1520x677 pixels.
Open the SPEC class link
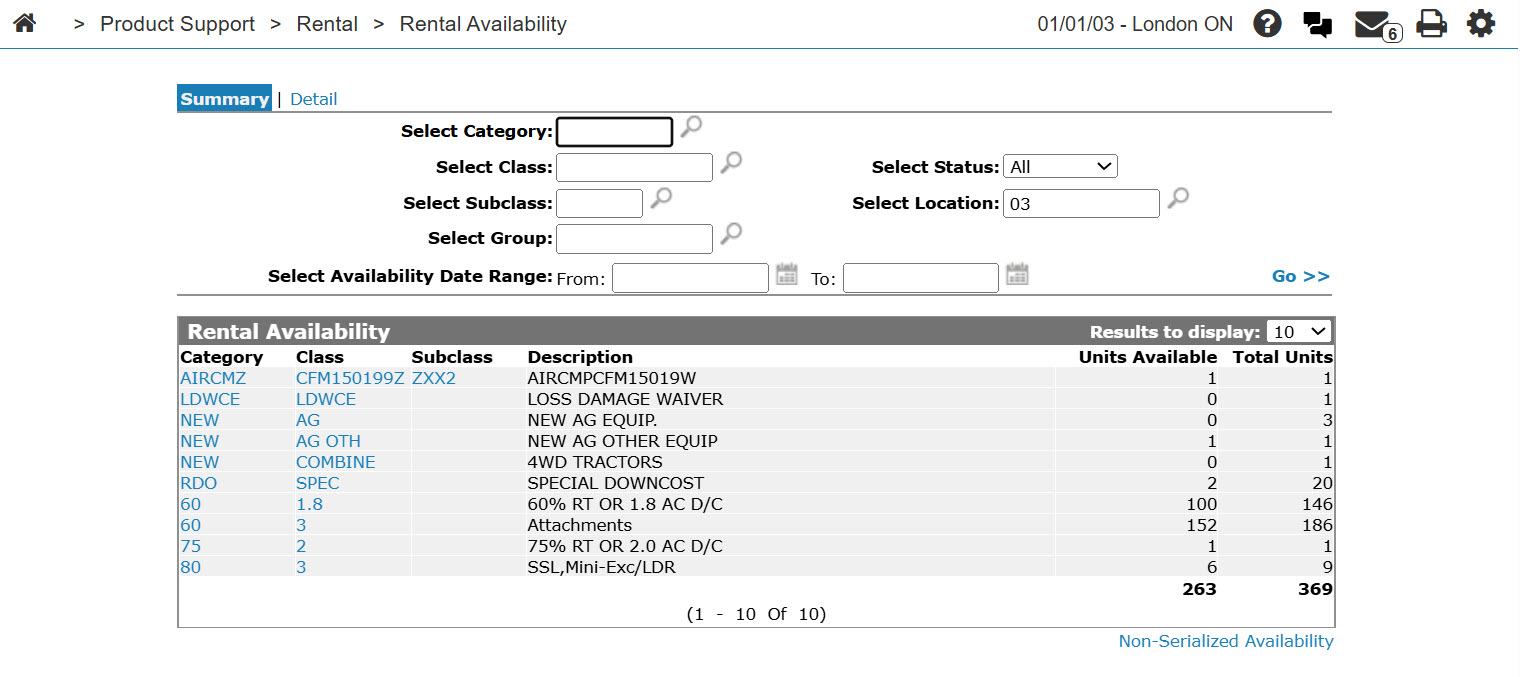point(318,483)
